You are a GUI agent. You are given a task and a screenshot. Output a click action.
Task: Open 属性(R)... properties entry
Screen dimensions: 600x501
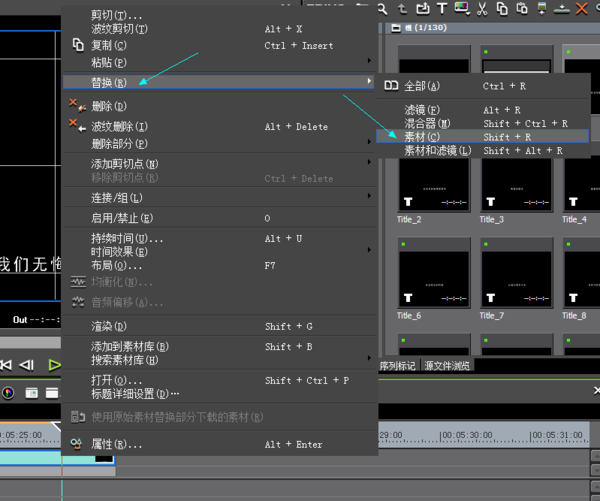pos(219,444)
